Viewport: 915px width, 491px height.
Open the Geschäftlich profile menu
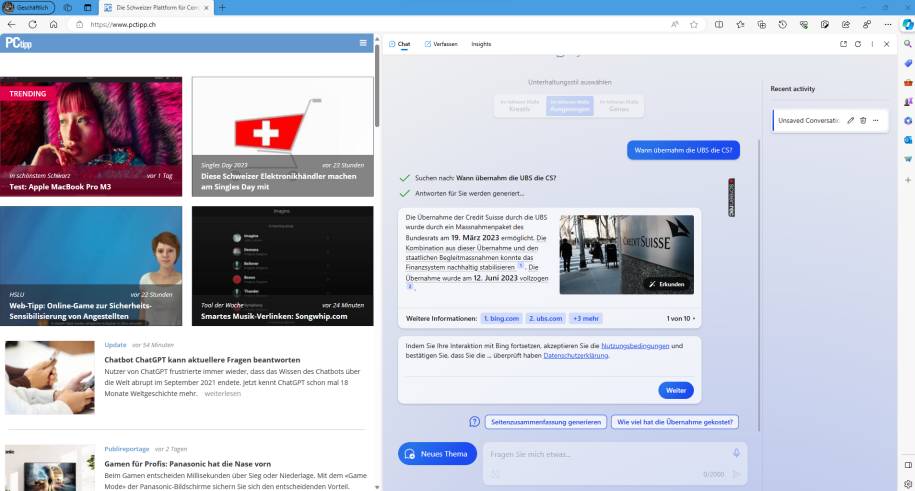[28, 8]
